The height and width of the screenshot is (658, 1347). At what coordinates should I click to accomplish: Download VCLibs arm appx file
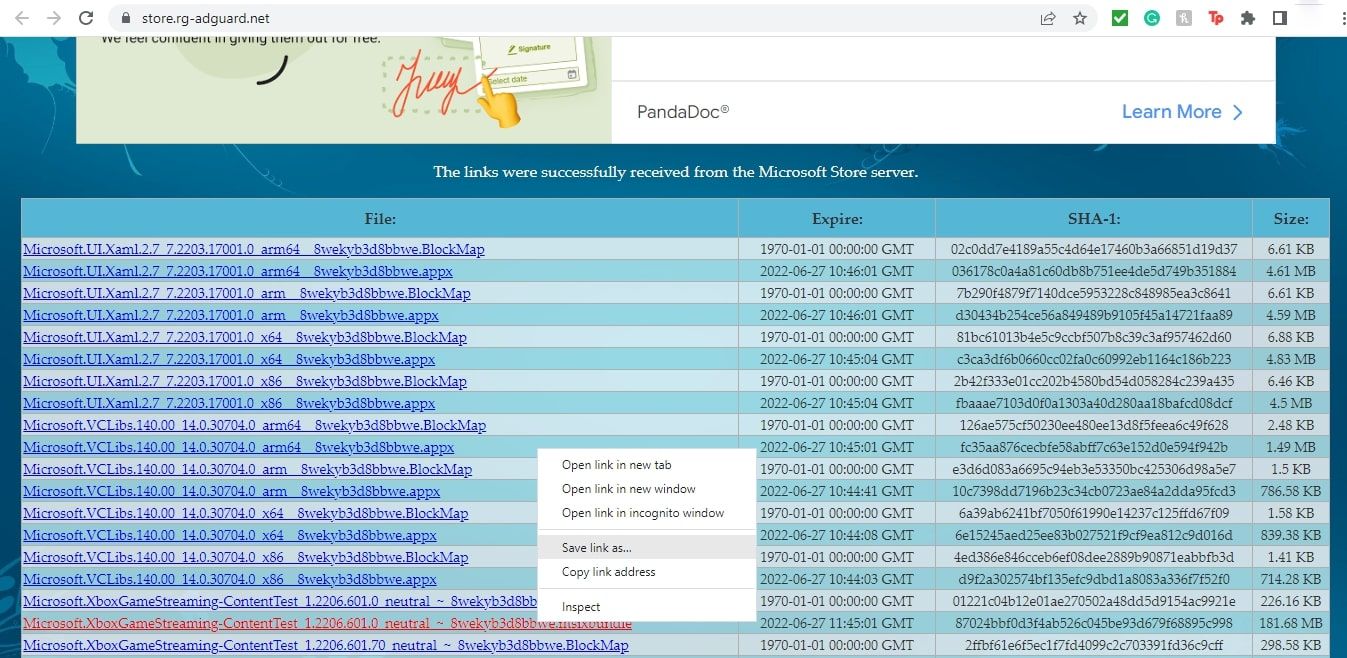pos(232,491)
